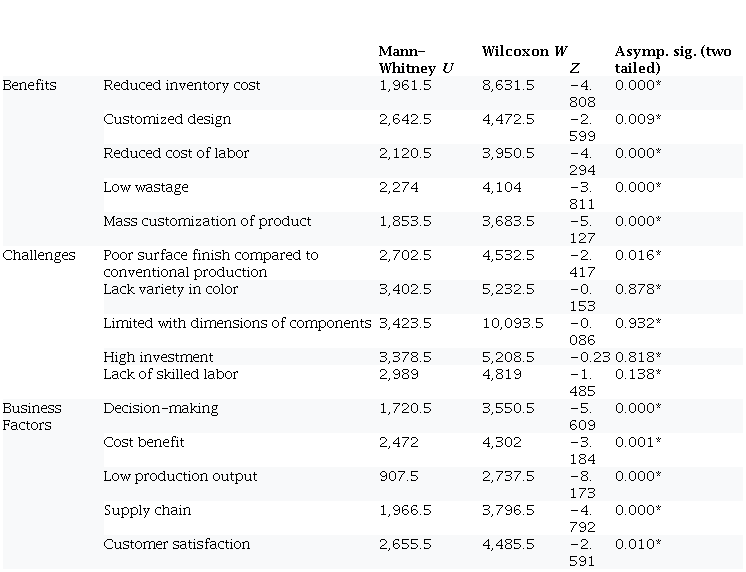This screenshot has width=746, height=572.
Task: Select the Customer satisfaction row label
Action: pyautogui.click(x=177, y=545)
